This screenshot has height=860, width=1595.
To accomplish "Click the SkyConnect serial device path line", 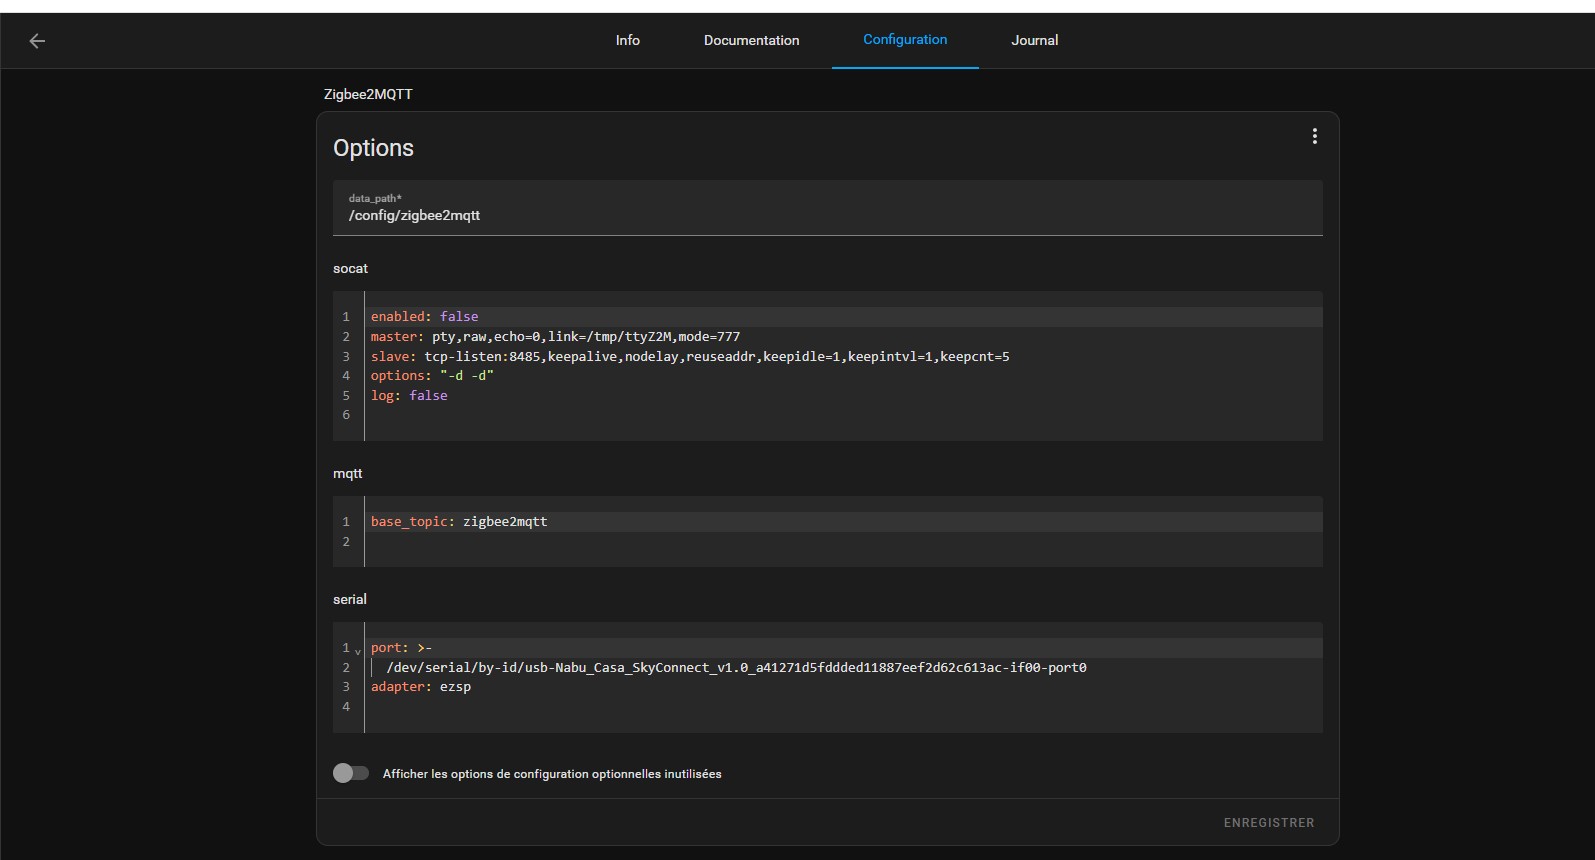I will point(736,667).
